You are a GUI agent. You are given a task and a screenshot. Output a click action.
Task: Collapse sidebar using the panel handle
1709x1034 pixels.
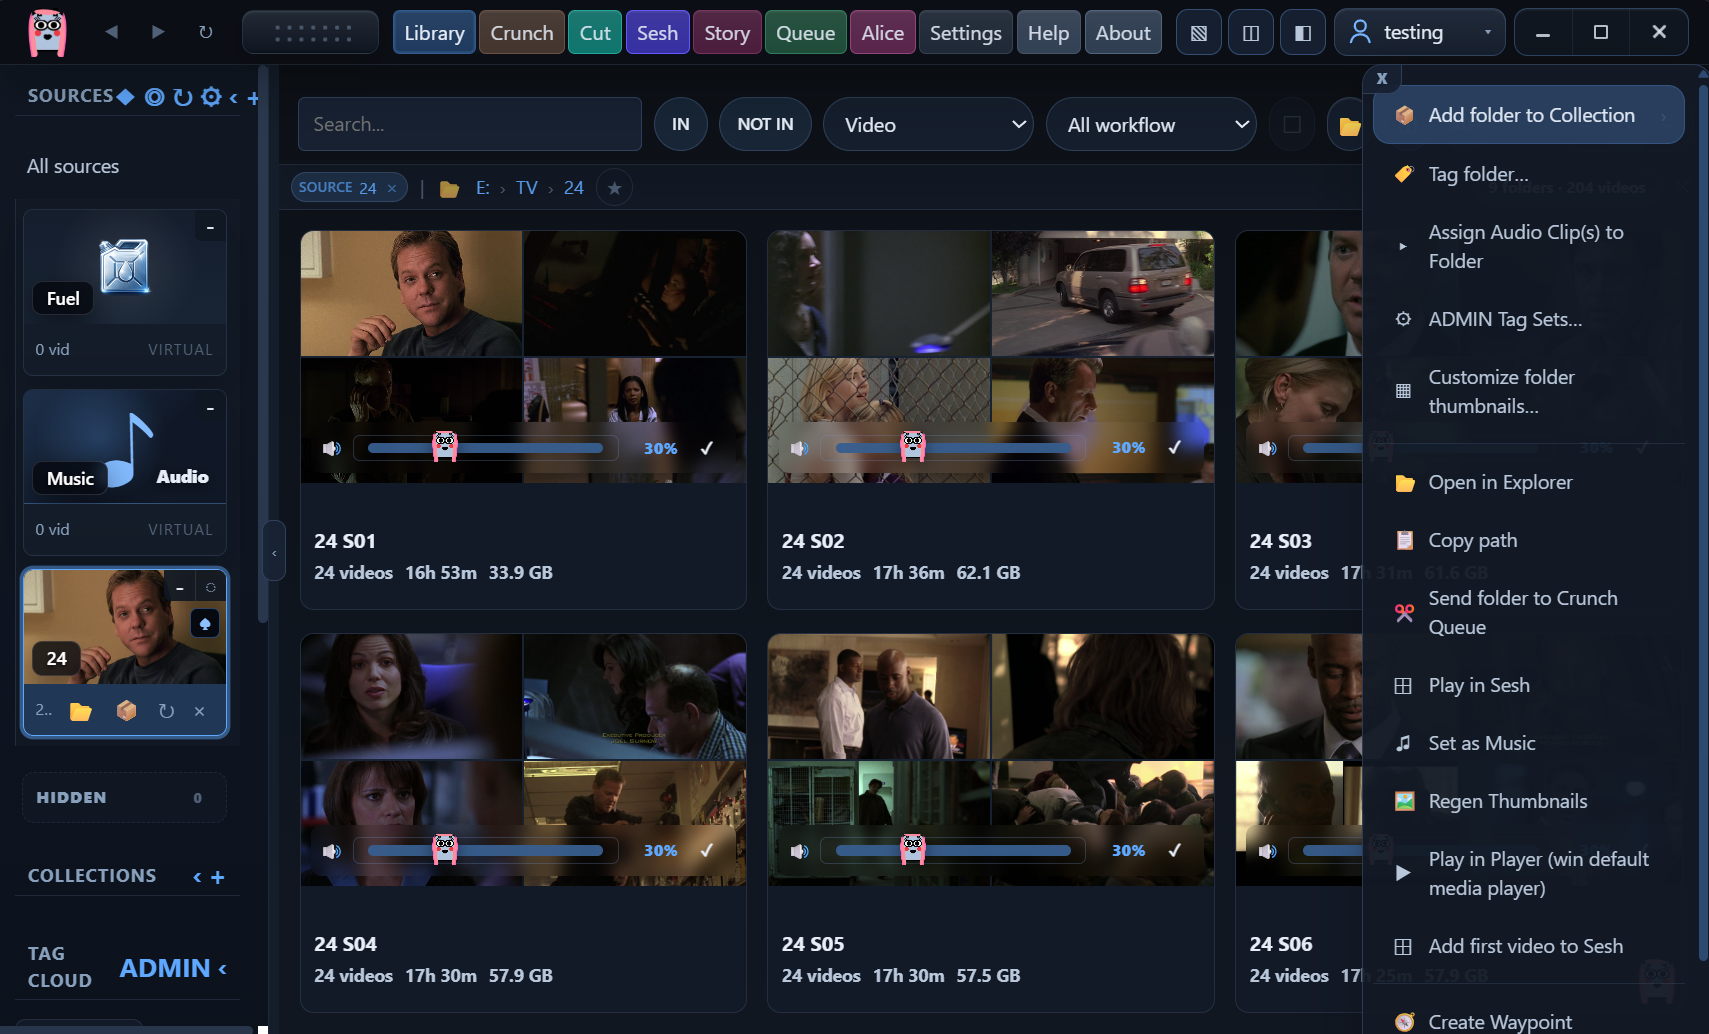tap(274, 551)
